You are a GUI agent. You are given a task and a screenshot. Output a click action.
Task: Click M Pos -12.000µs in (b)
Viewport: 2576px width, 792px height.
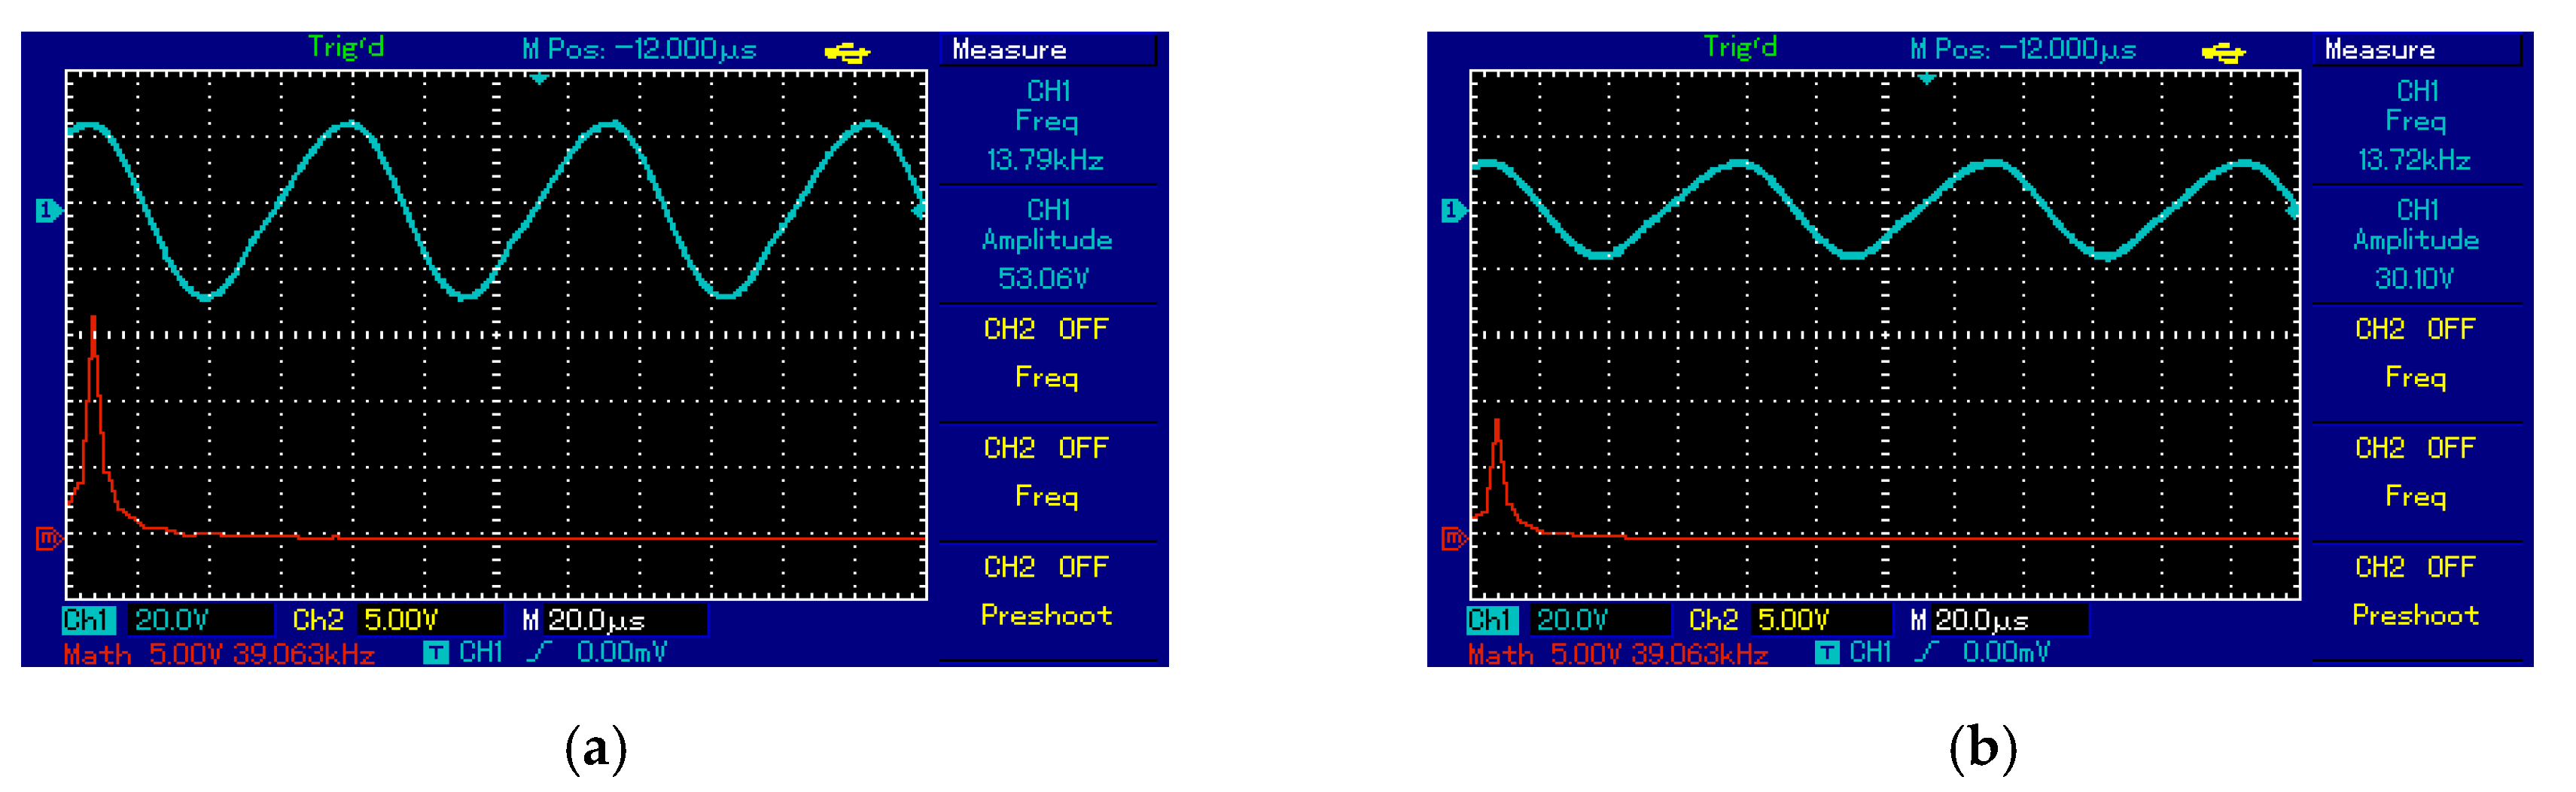tap(2023, 50)
